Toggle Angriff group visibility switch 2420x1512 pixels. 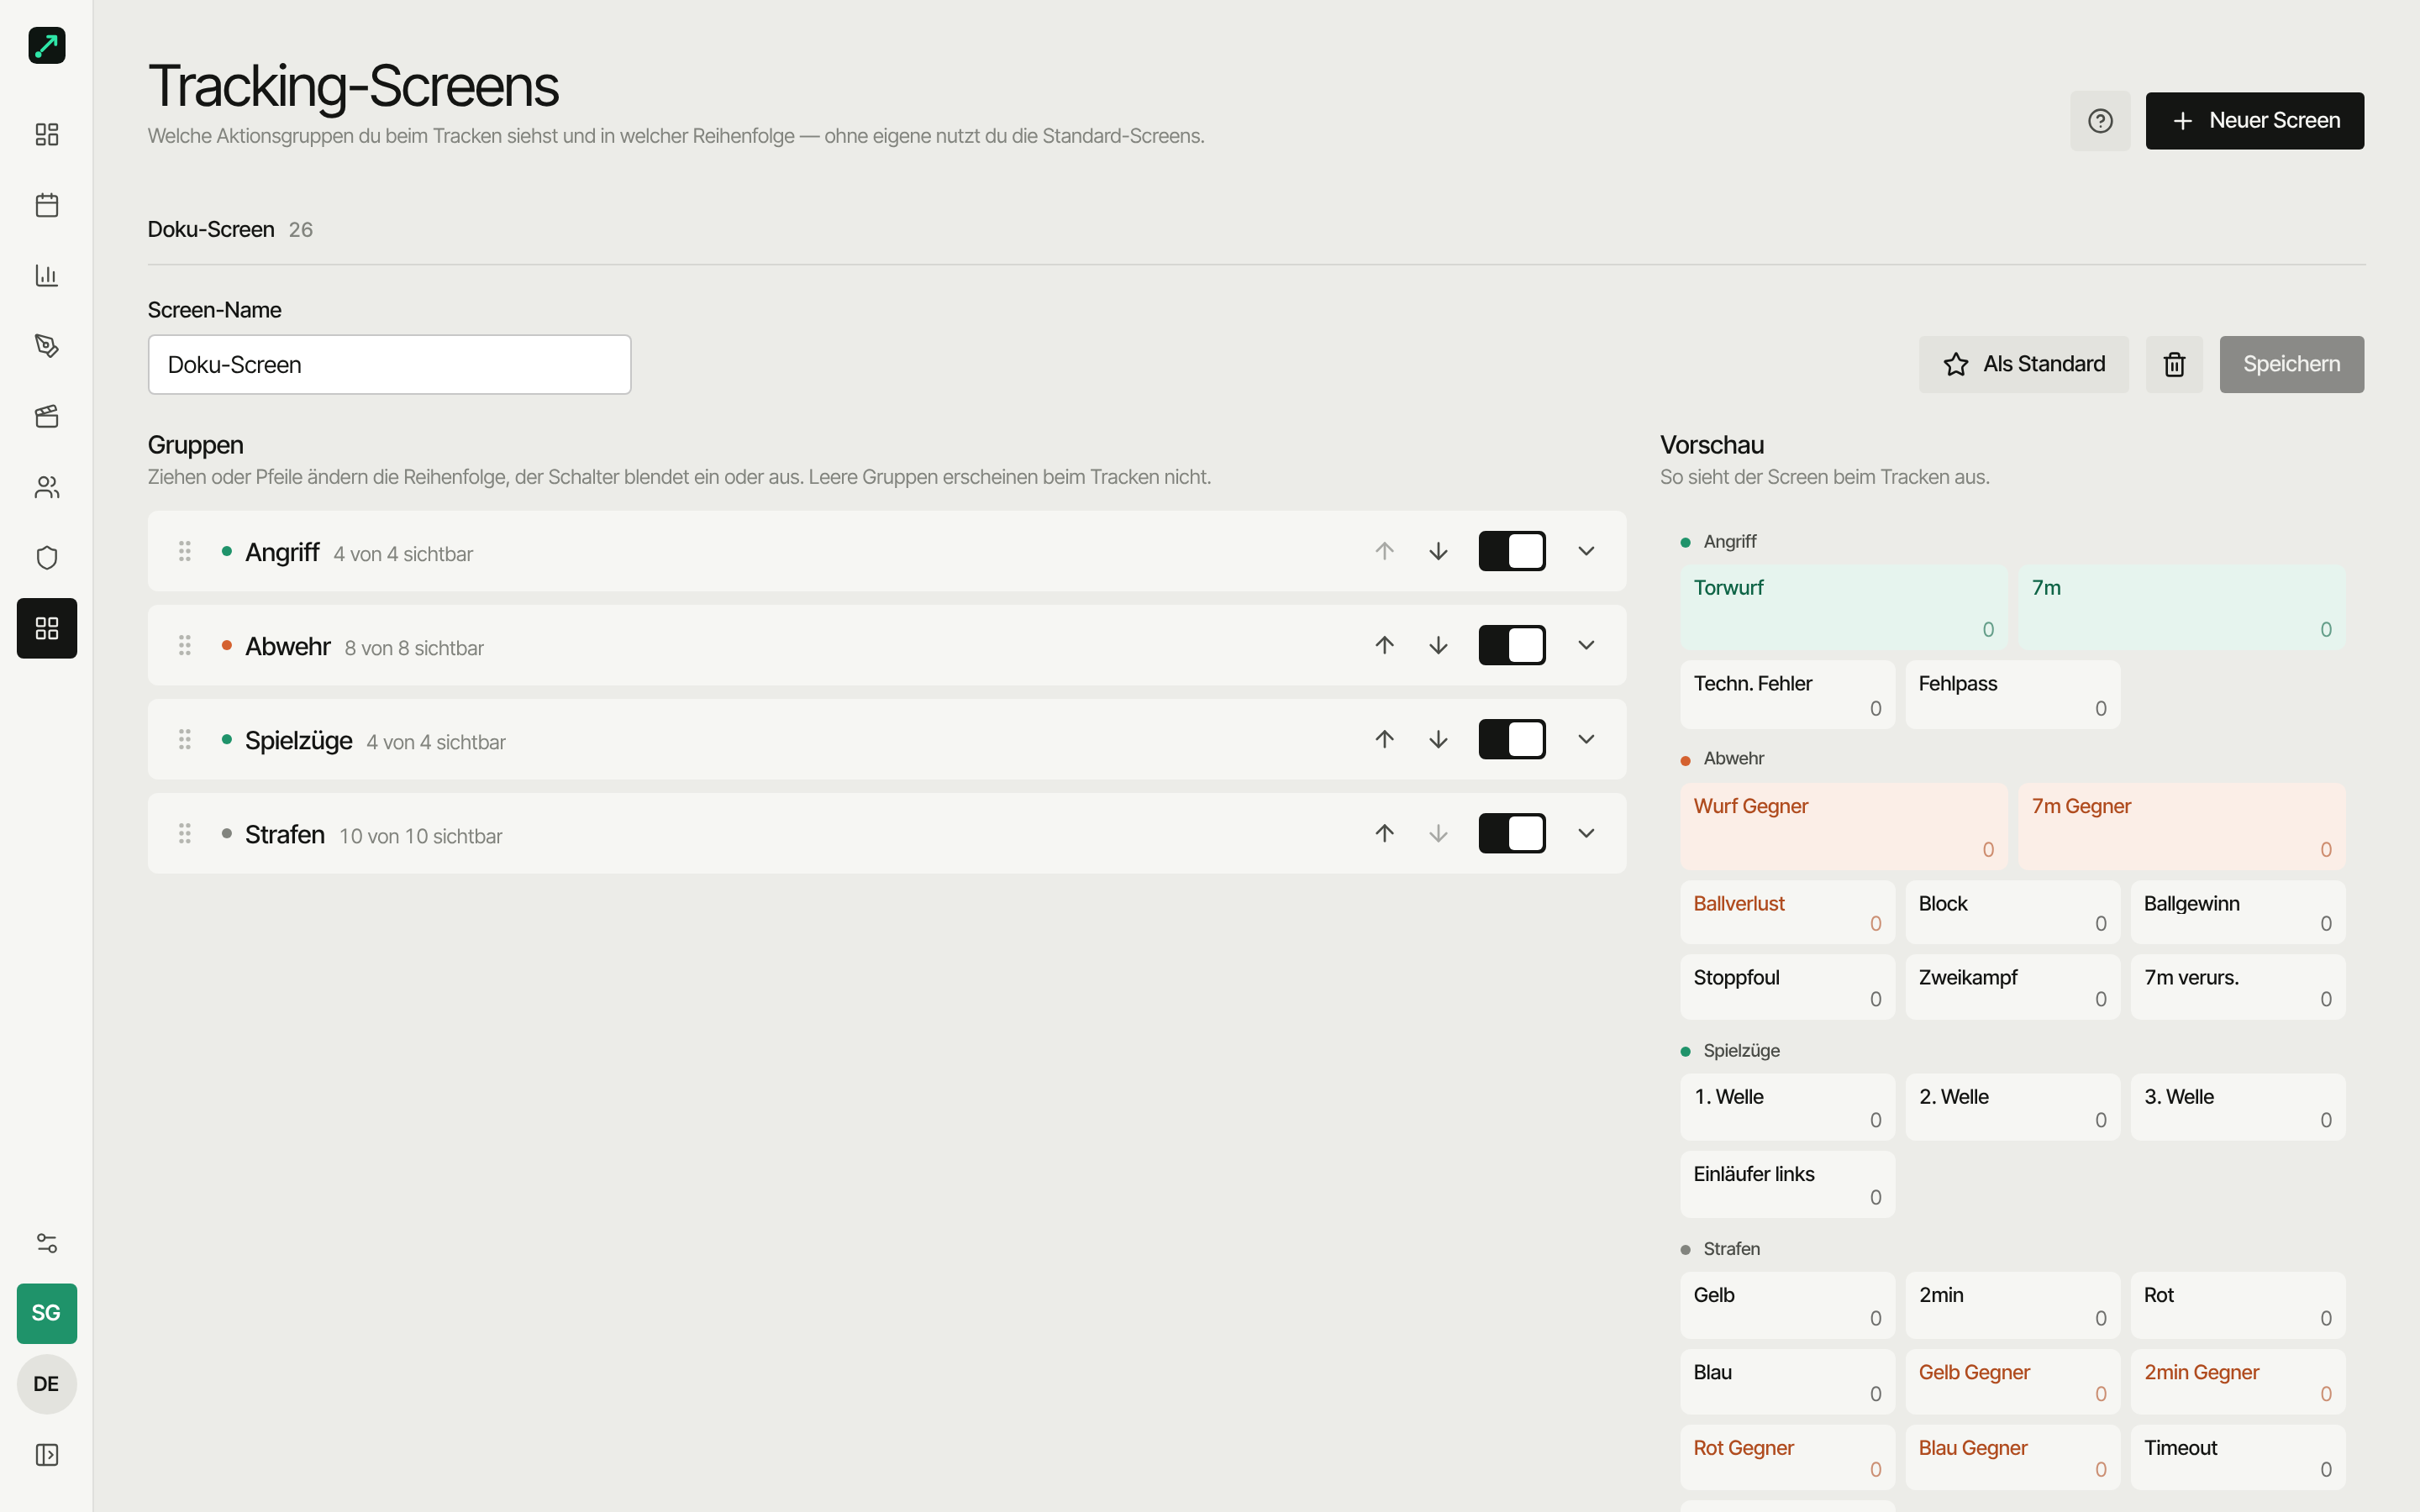(1512, 551)
